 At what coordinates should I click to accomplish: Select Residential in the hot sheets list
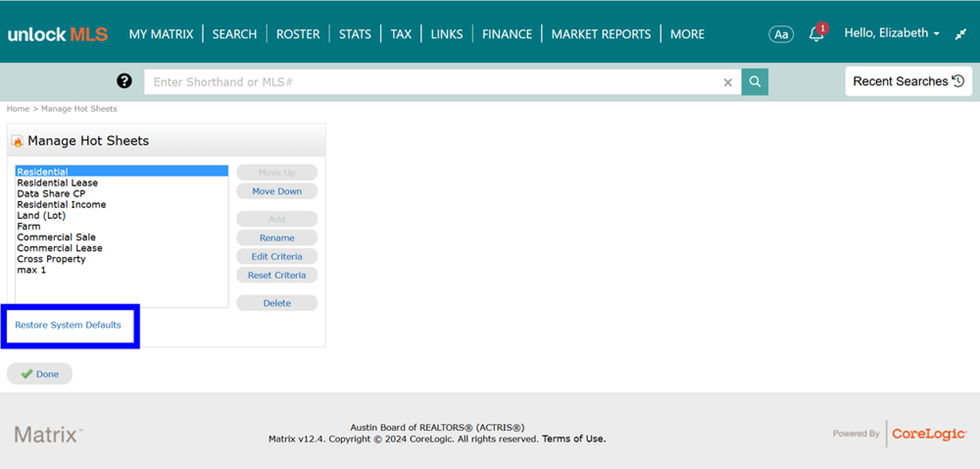[122, 171]
